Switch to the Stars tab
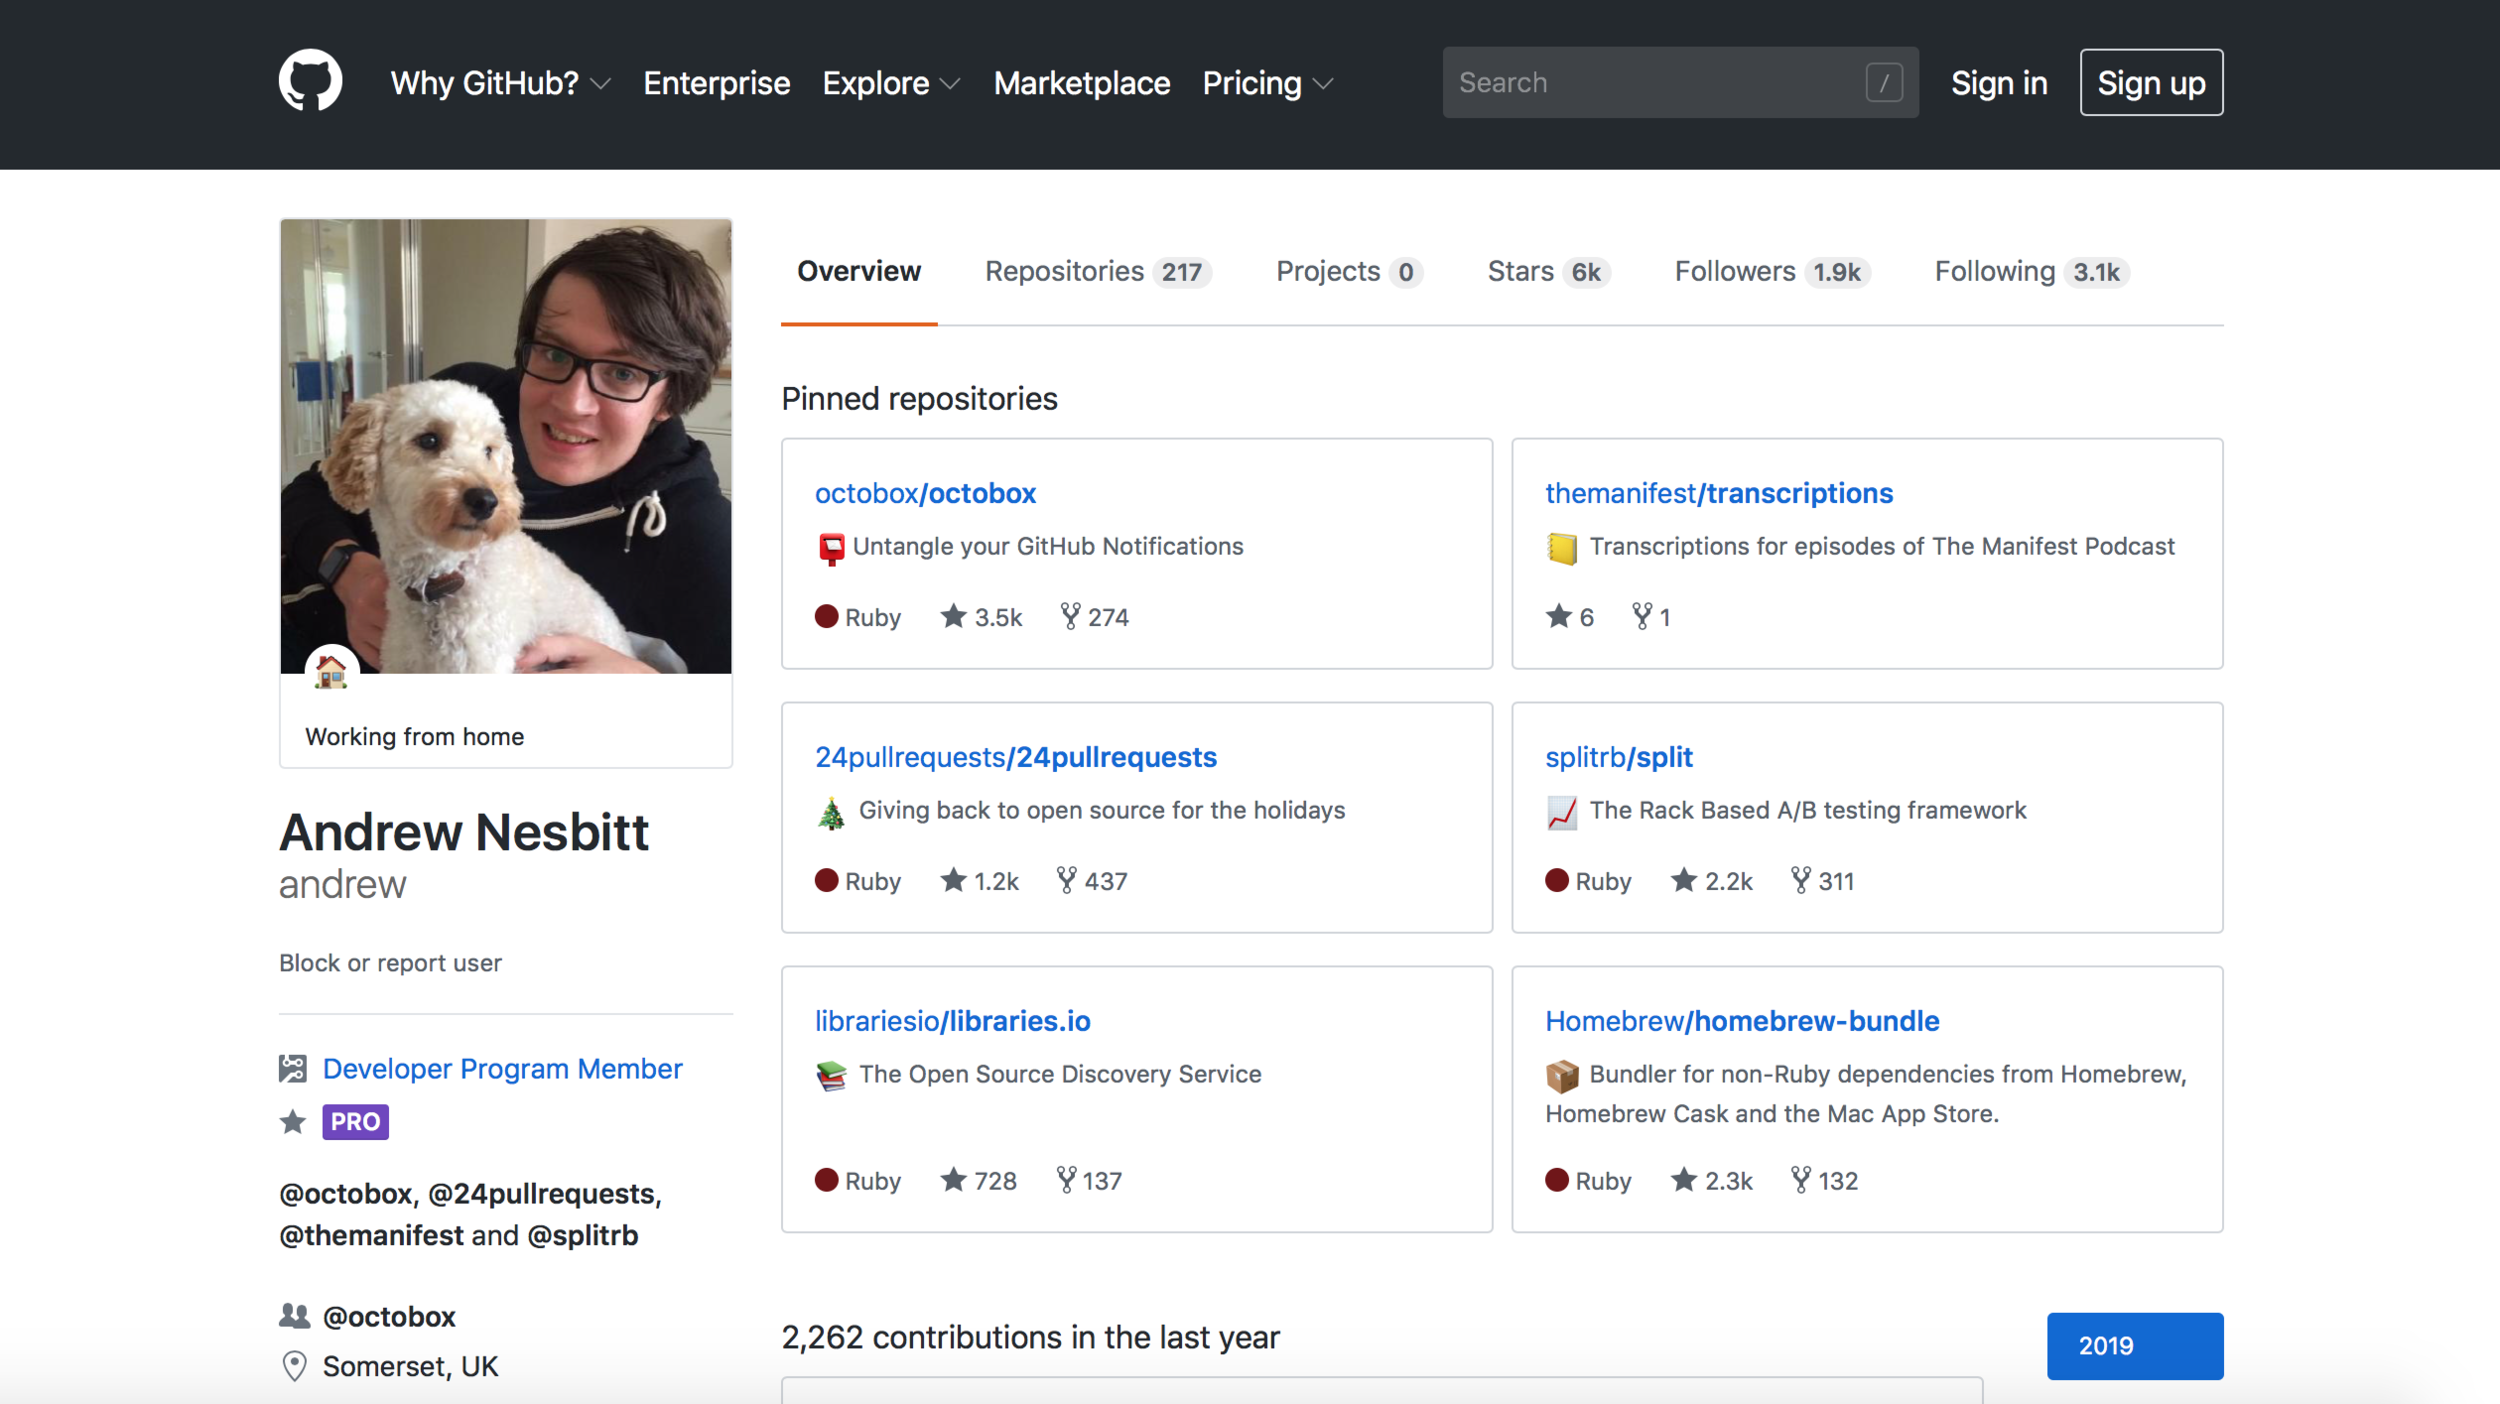2500x1404 pixels. 1548,271
